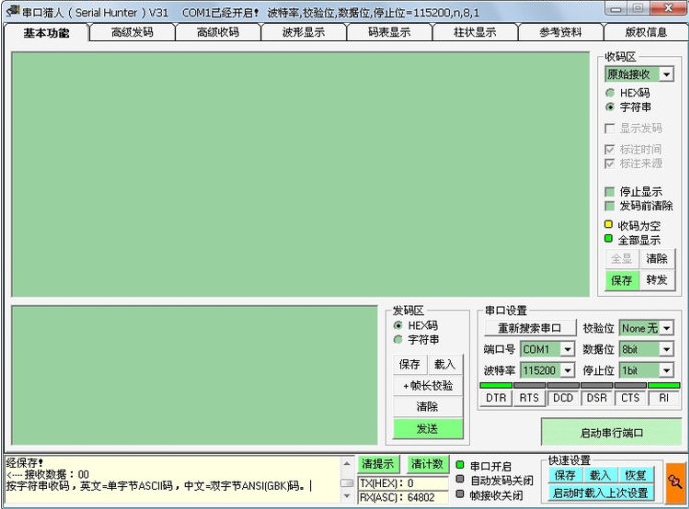The image size is (689, 509).
Task: Click the log scrollbar up arrow
Action: point(347,463)
